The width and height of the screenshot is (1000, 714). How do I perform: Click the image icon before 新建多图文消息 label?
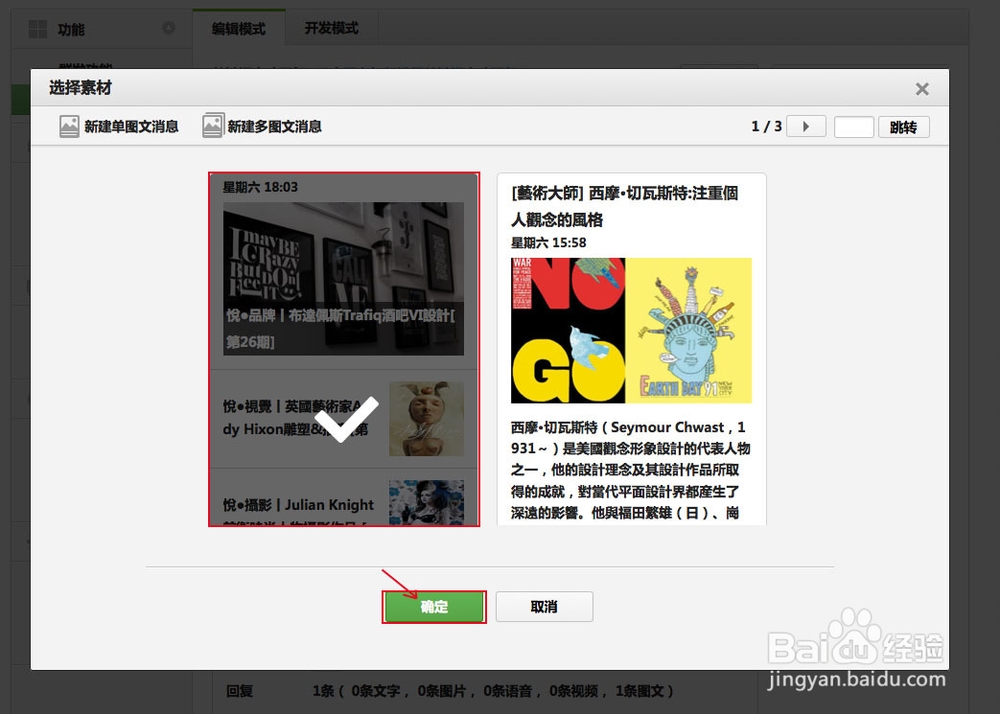coord(213,126)
